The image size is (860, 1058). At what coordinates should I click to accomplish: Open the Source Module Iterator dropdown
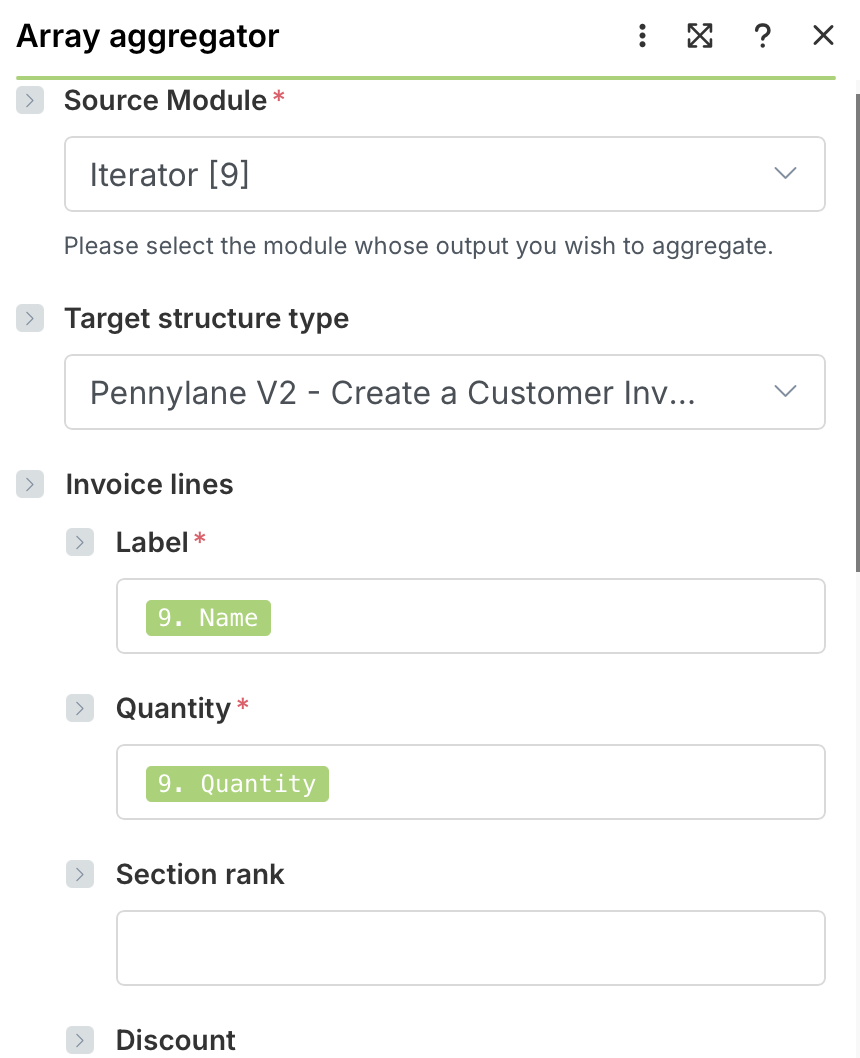coord(420,175)
